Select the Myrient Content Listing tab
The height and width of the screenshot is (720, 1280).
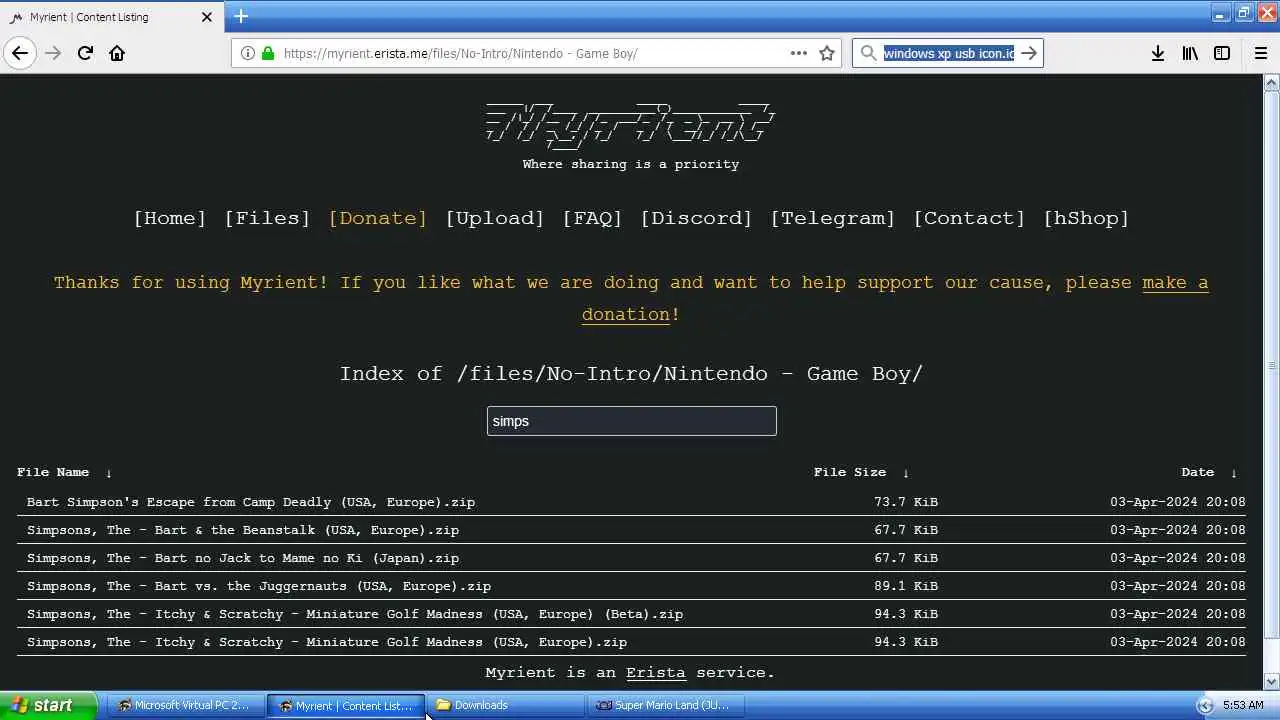click(111, 17)
